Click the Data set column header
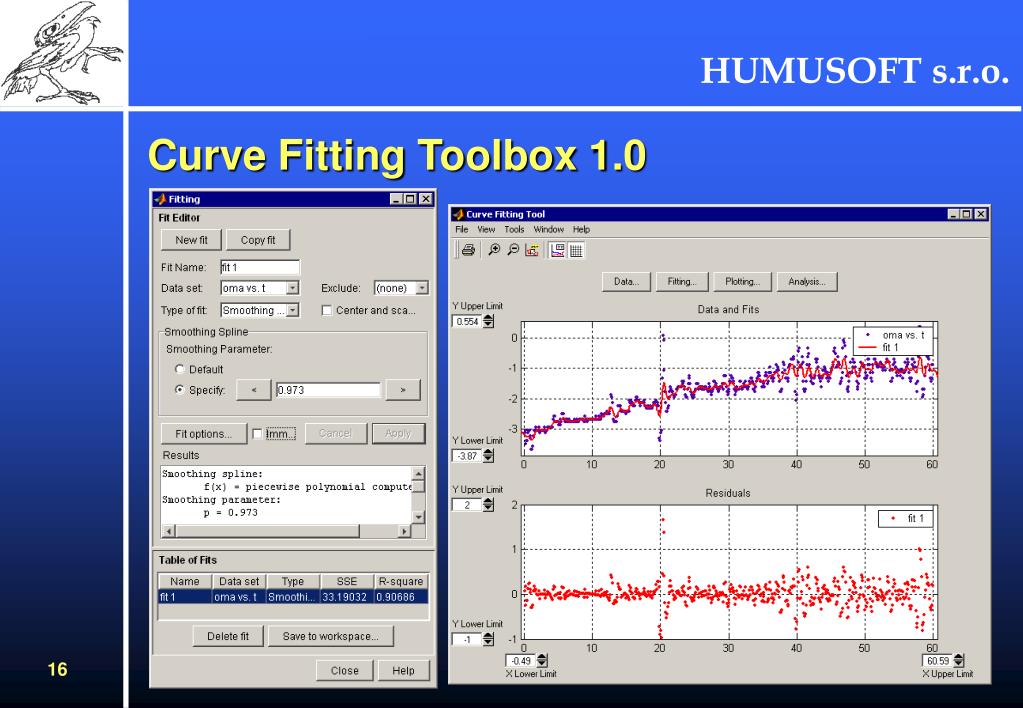The height and width of the screenshot is (708, 1023). (x=239, y=581)
